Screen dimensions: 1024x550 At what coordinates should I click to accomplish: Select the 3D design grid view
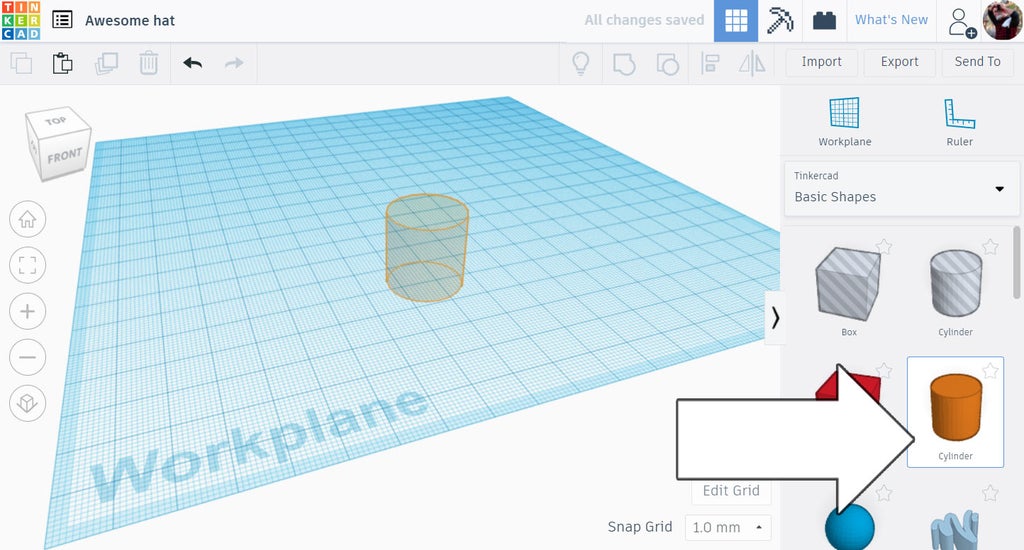736,21
